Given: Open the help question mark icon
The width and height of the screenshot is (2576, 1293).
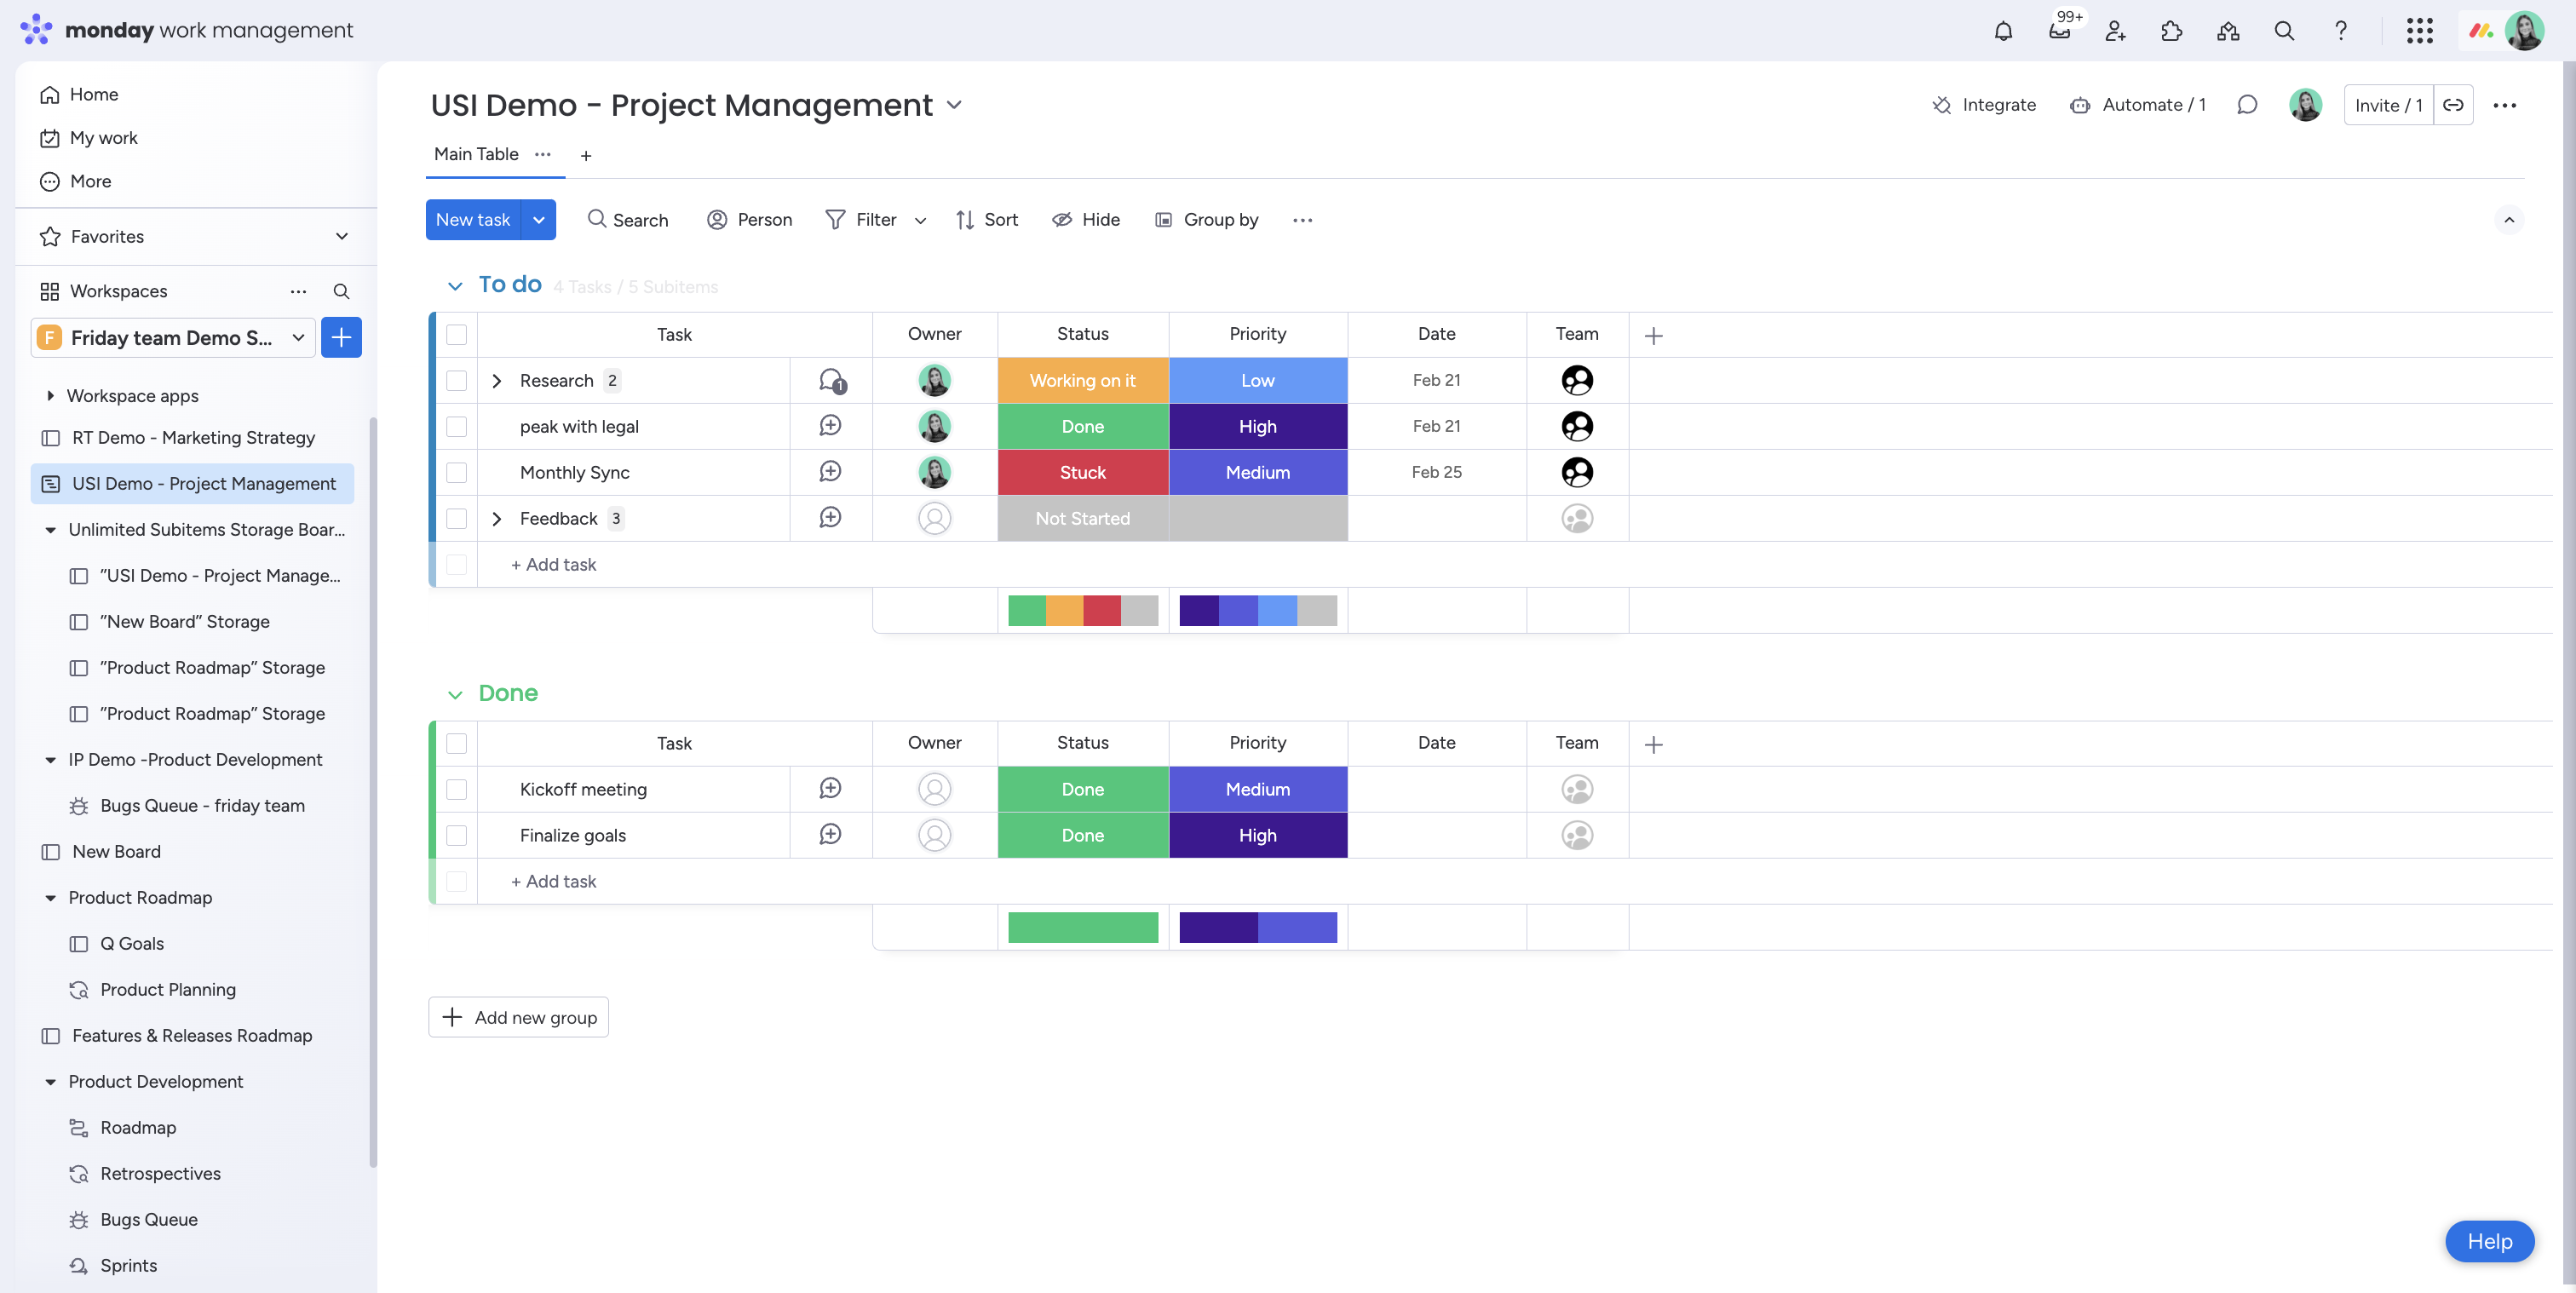Looking at the screenshot, I should point(2340,31).
